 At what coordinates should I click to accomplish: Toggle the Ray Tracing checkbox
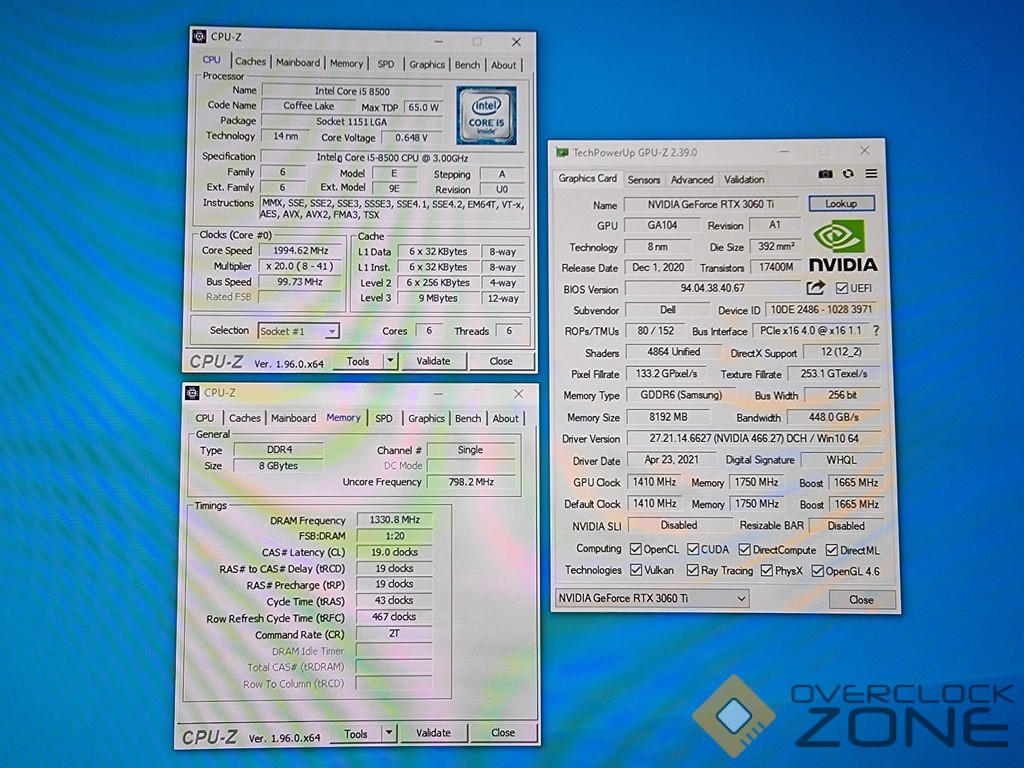[693, 570]
